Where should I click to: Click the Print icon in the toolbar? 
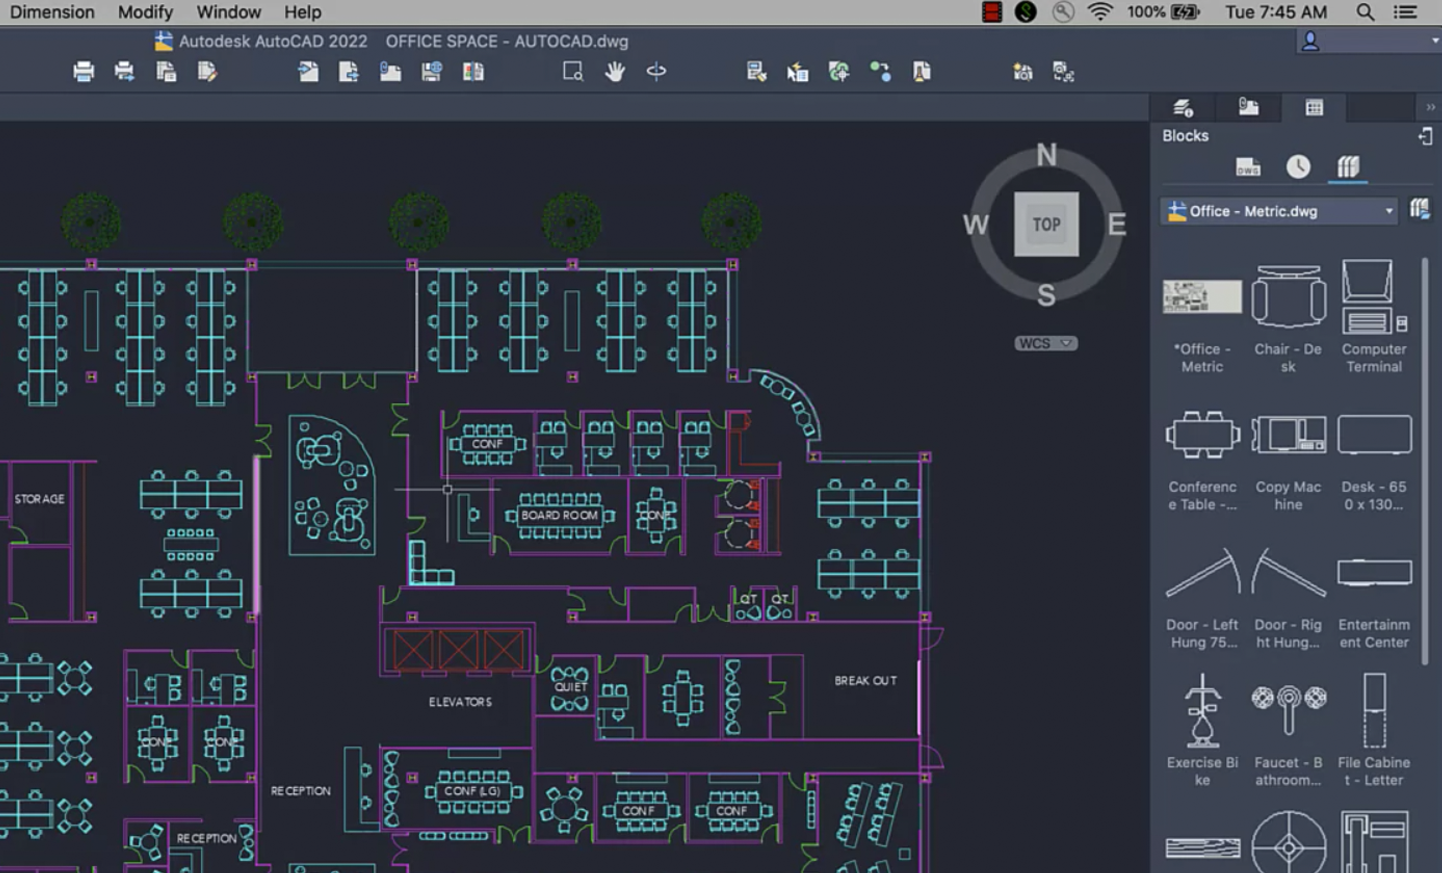[84, 71]
